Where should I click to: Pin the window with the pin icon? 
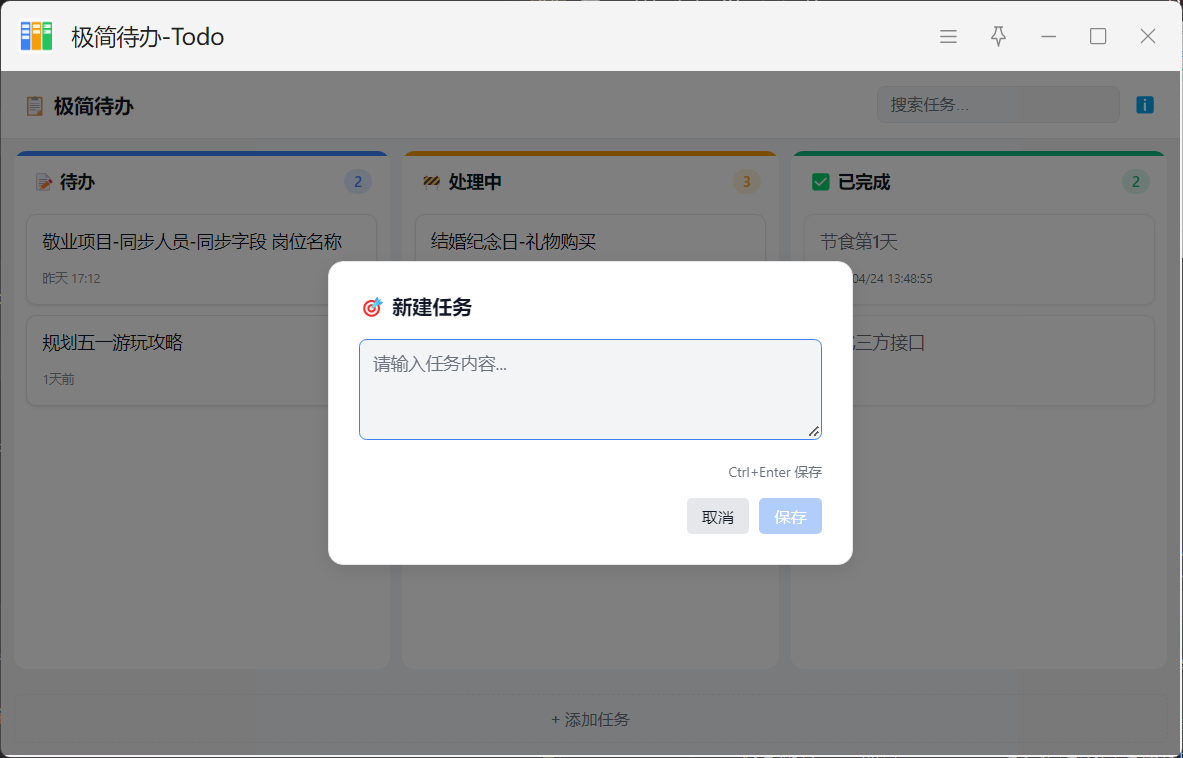[x=998, y=37]
